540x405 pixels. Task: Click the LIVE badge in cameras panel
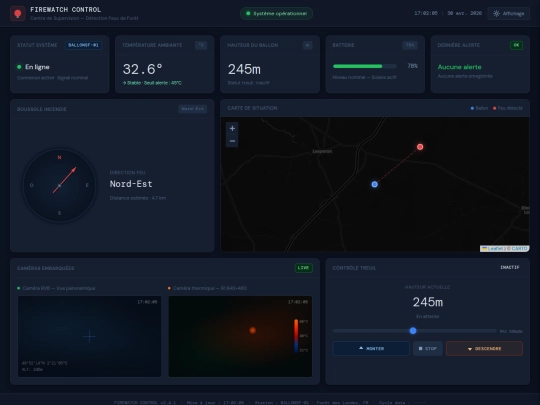click(x=303, y=268)
